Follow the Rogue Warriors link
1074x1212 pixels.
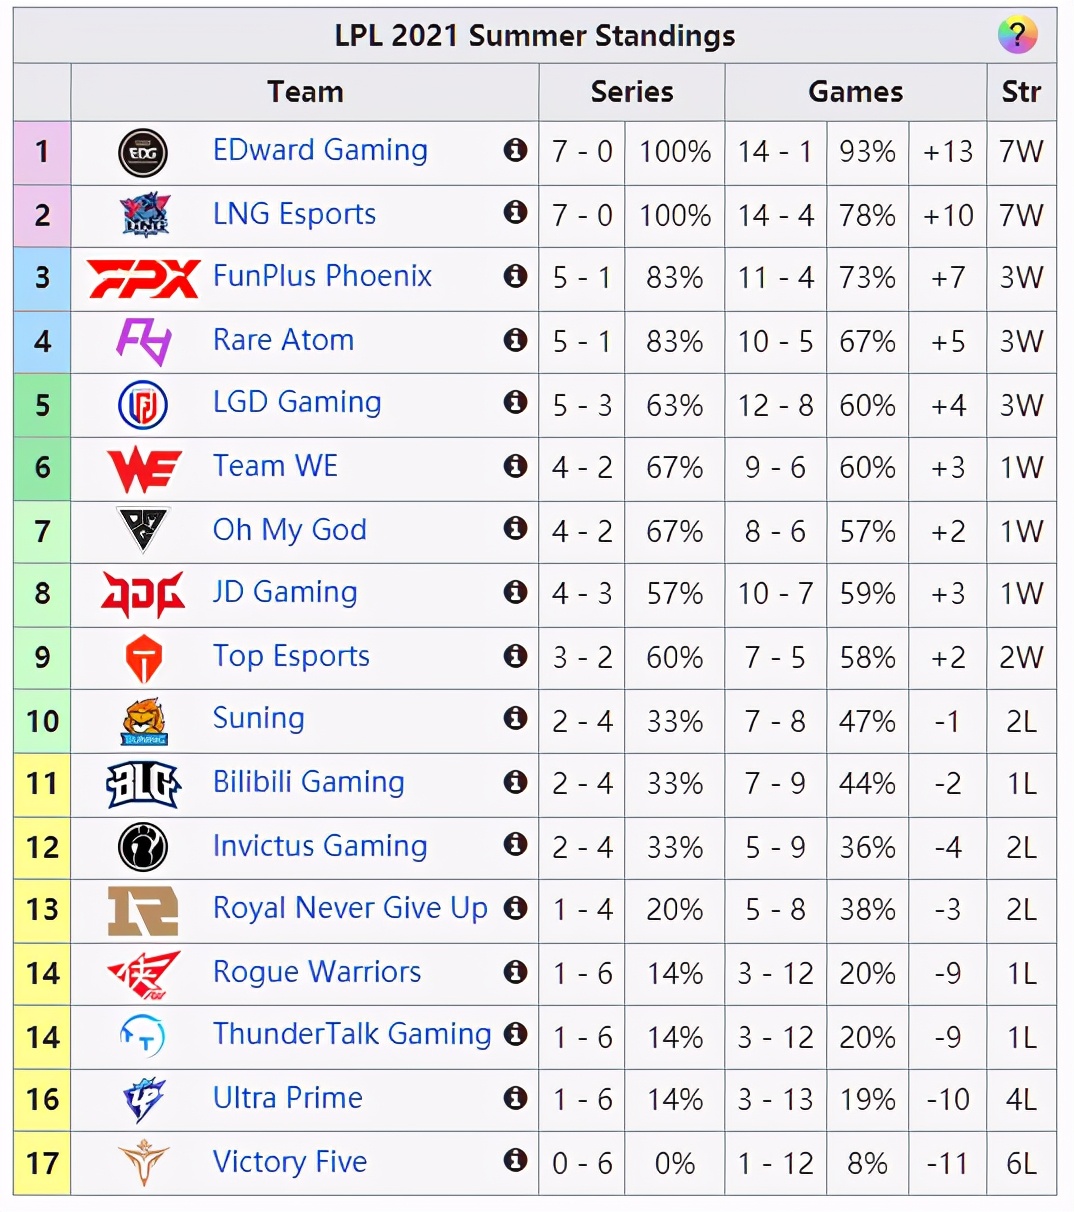[x=317, y=972]
